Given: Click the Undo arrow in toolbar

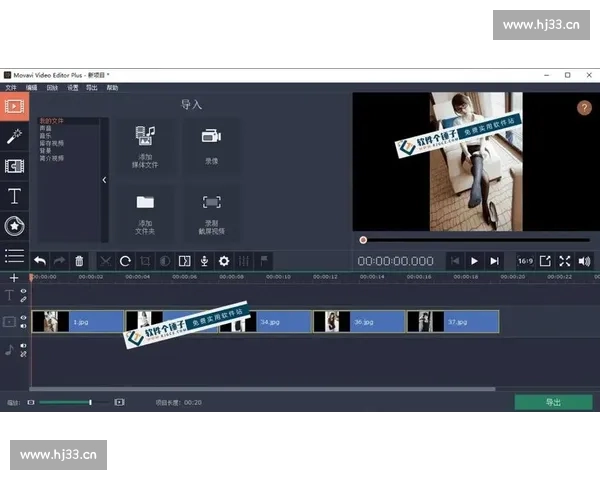Looking at the screenshot, I should click(40, 261).
